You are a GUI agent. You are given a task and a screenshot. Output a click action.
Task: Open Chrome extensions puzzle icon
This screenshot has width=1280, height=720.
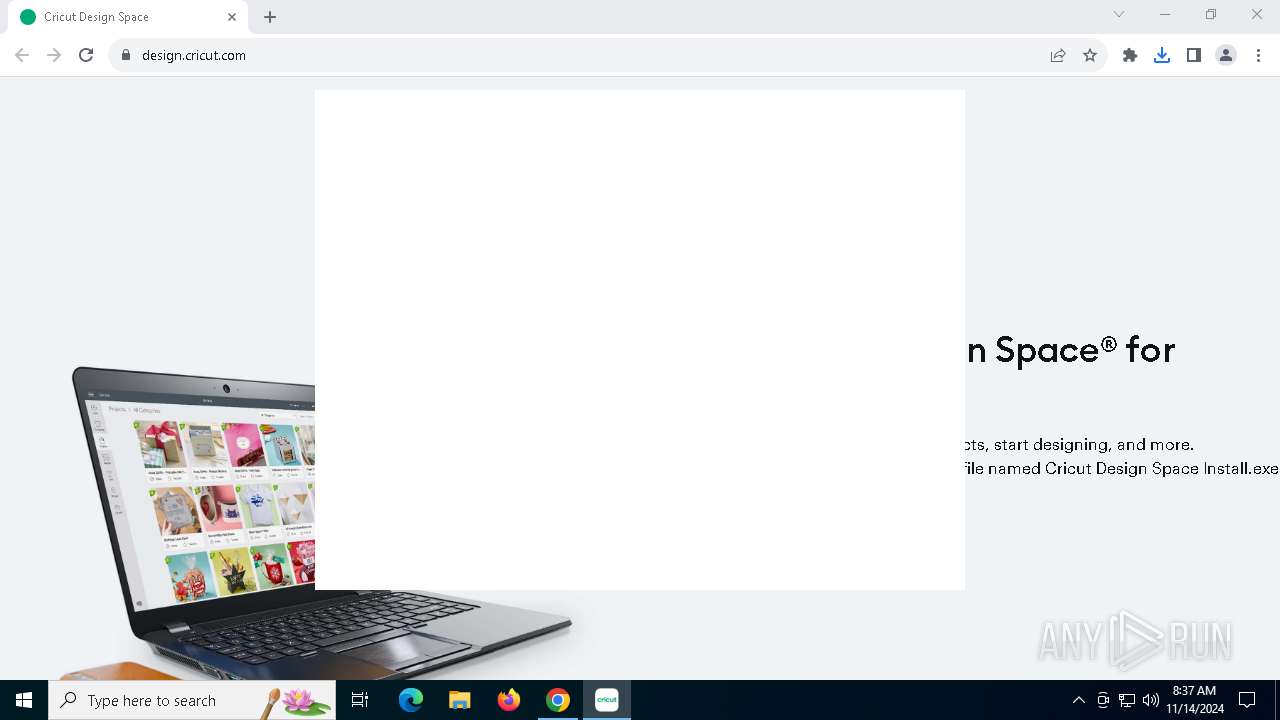pos(1130,55)
